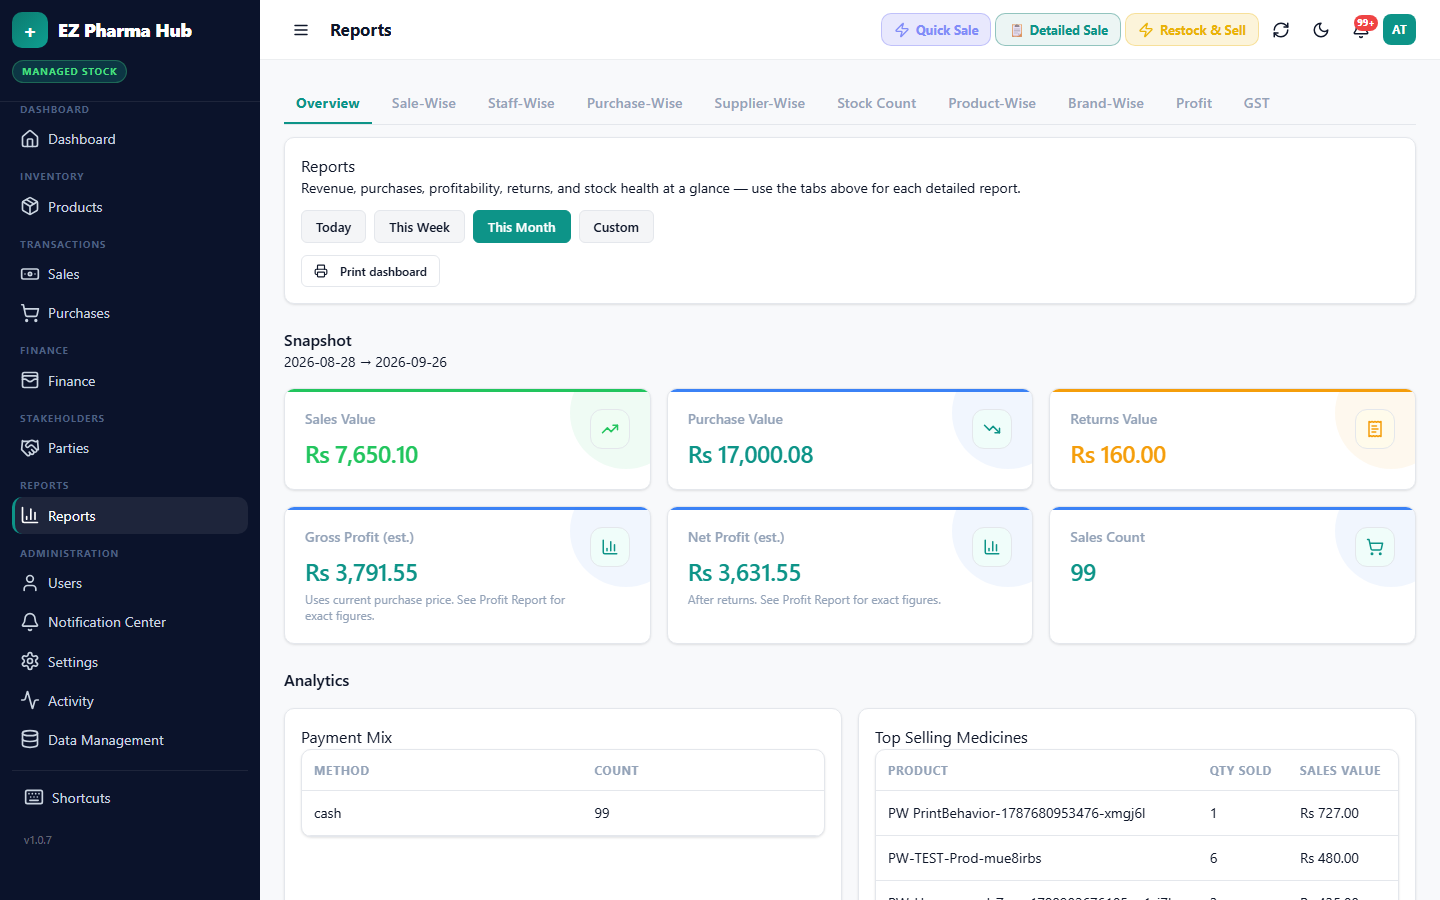The image size is (1440, 900).
Task: Click the EZ Pharma Hub logo icon
Action: [30, 30]
